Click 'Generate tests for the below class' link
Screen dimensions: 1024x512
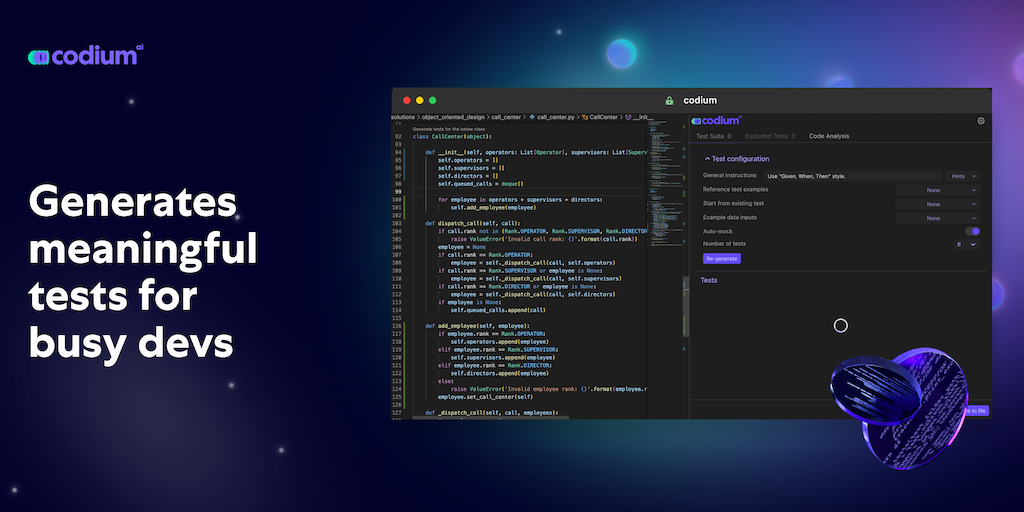click(x=449, y=129)
